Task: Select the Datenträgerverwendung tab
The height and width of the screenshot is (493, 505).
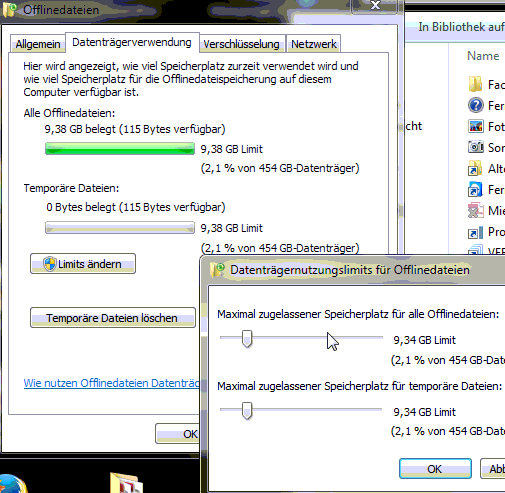Action: (132, 42)
